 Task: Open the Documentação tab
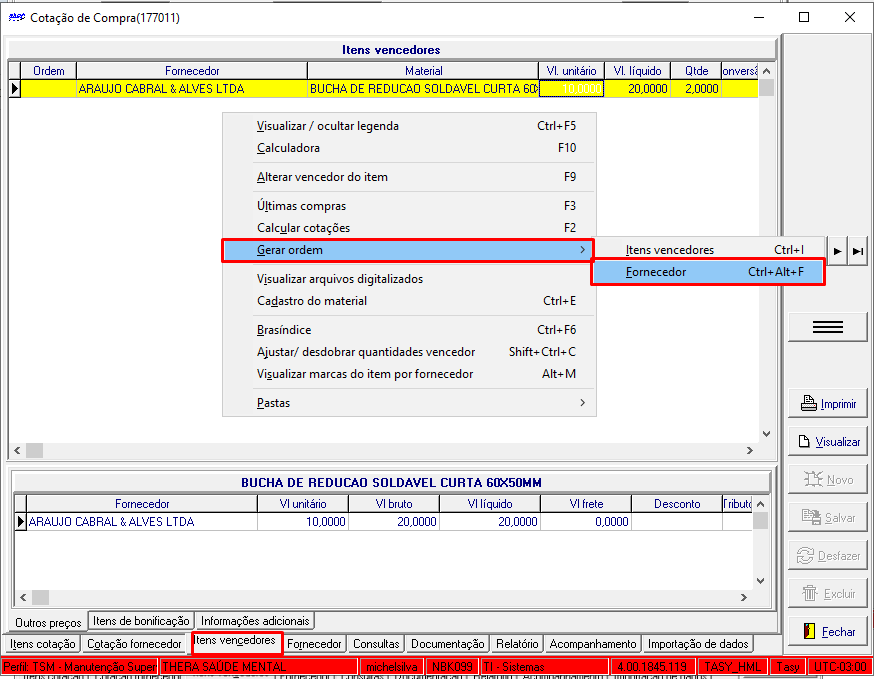[448, 644]
